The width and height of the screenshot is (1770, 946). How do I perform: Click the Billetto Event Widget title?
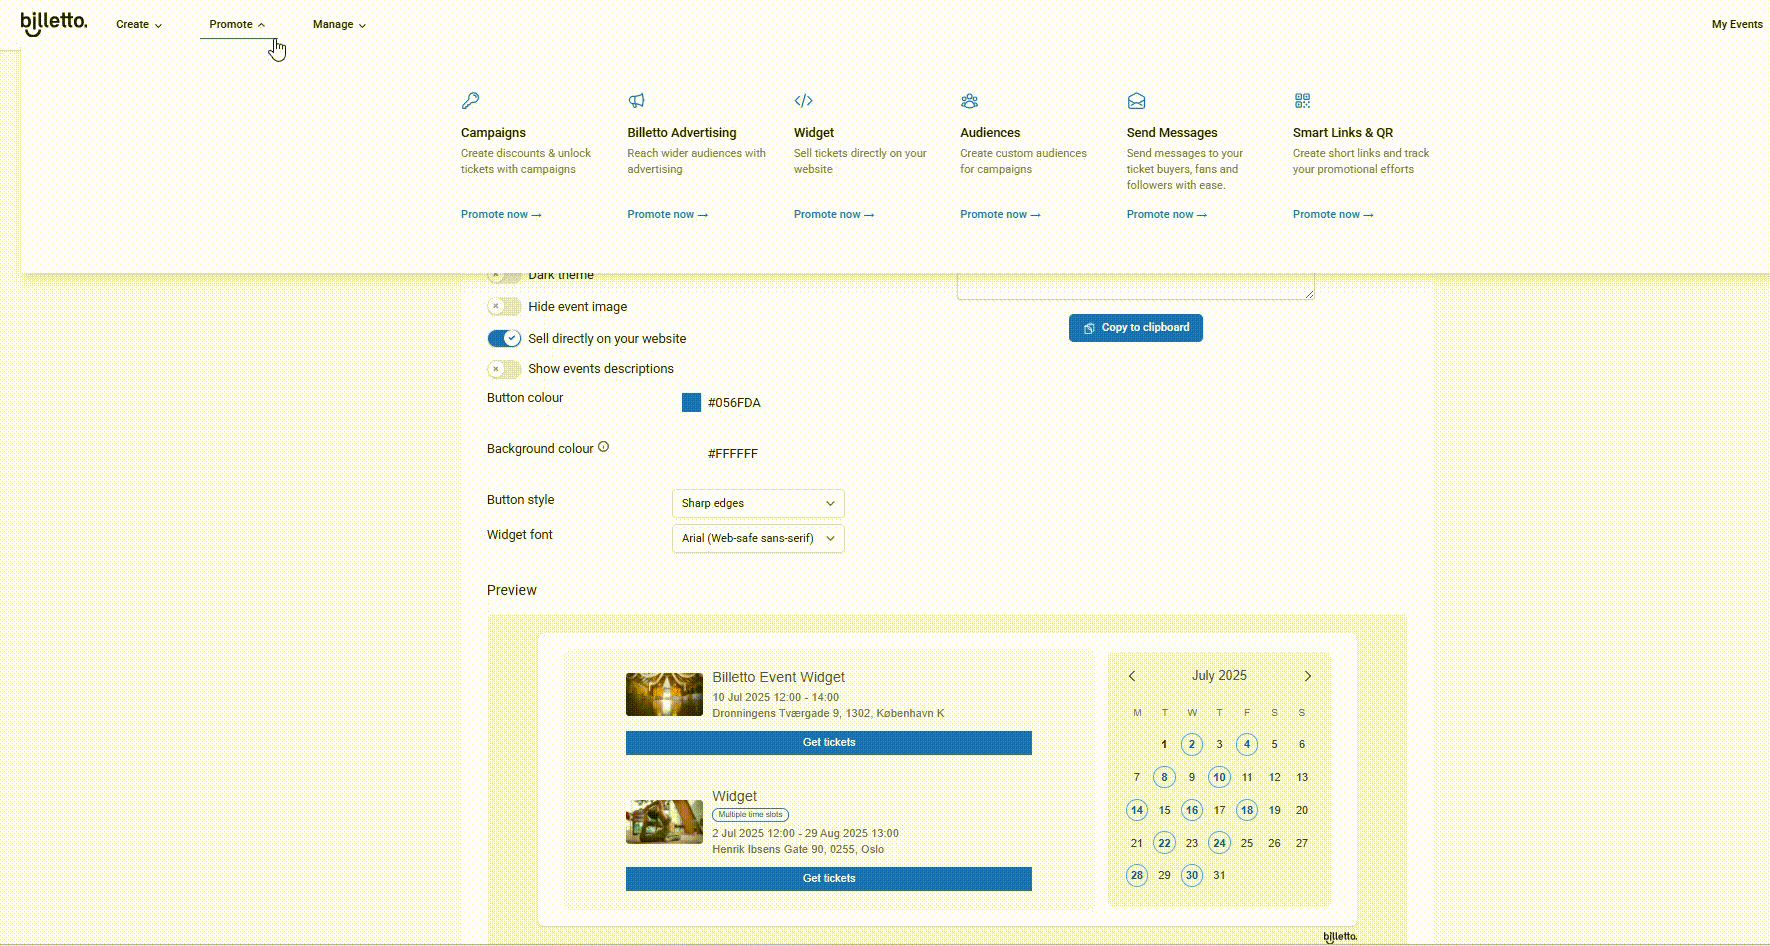[778, 677]
